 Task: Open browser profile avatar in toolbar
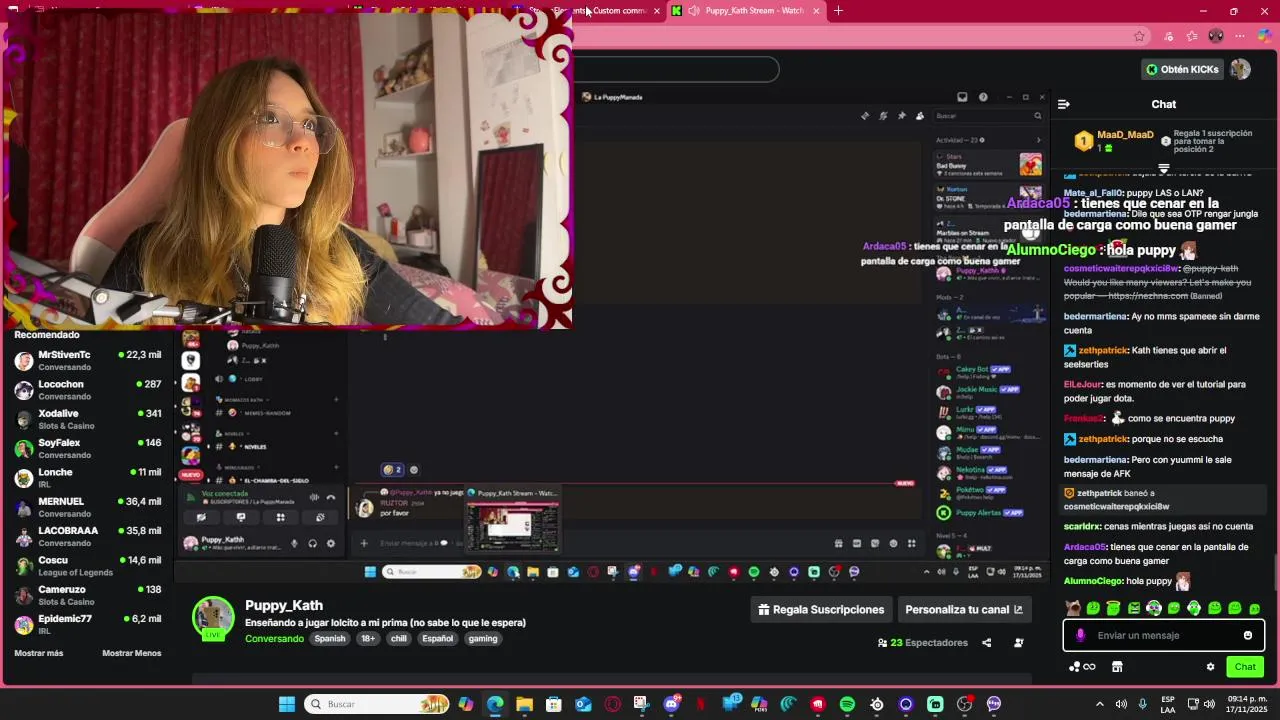[x=1216, y=36]
